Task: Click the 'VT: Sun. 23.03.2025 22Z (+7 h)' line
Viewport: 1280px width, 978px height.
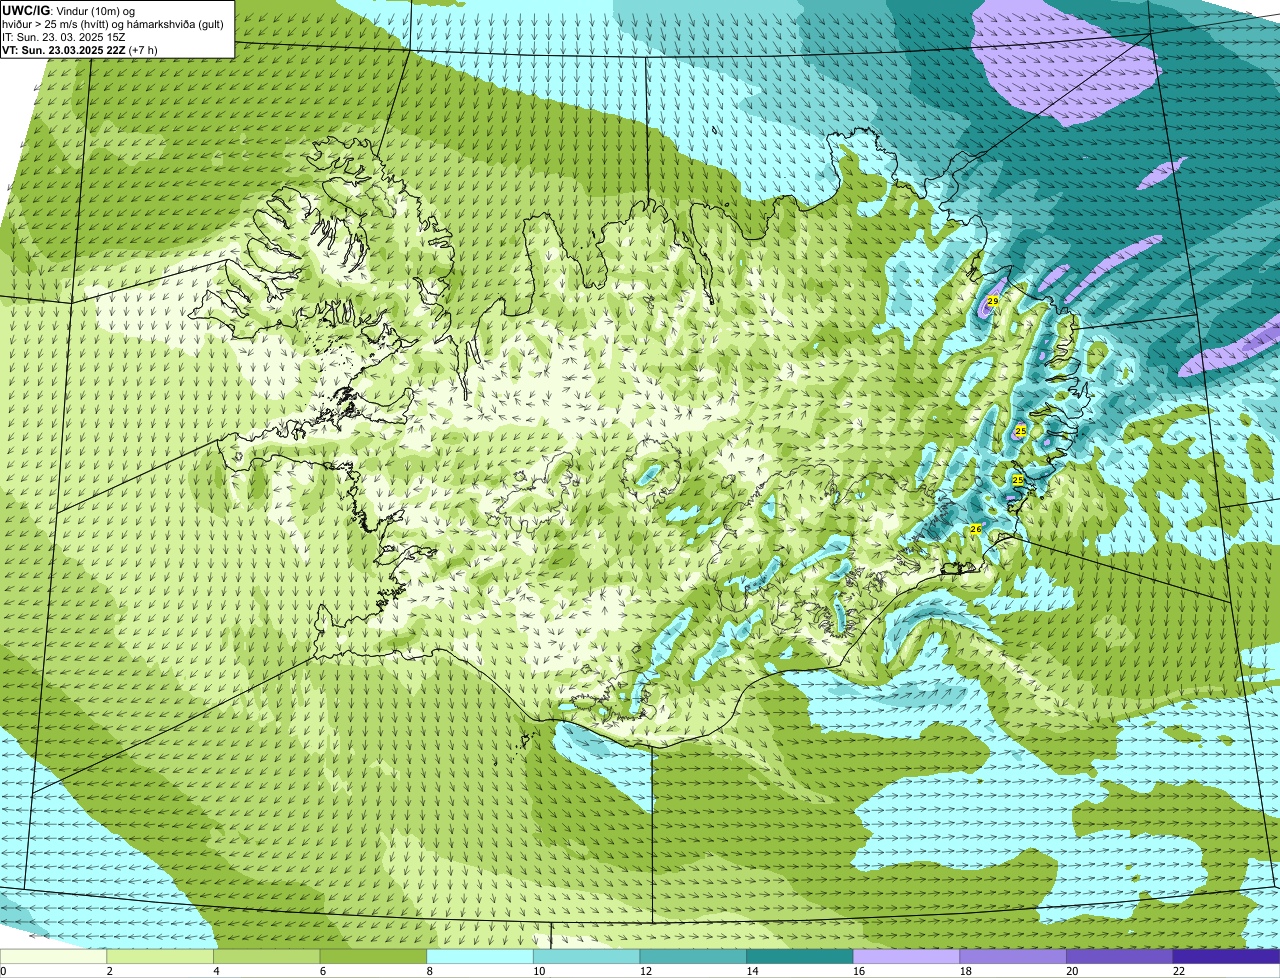Action: tap(79, 49)
